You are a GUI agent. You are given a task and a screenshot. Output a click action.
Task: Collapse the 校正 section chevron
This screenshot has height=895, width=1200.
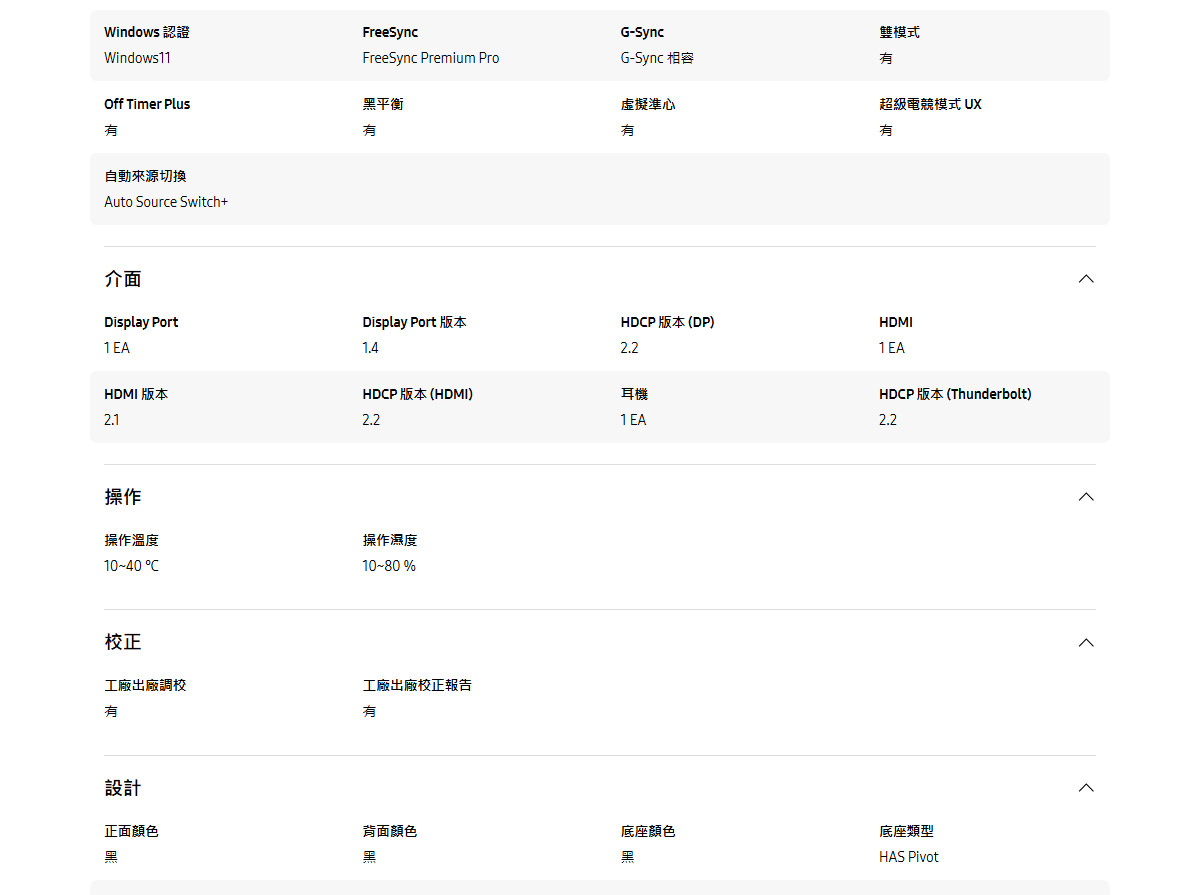tap(1086, 642)
